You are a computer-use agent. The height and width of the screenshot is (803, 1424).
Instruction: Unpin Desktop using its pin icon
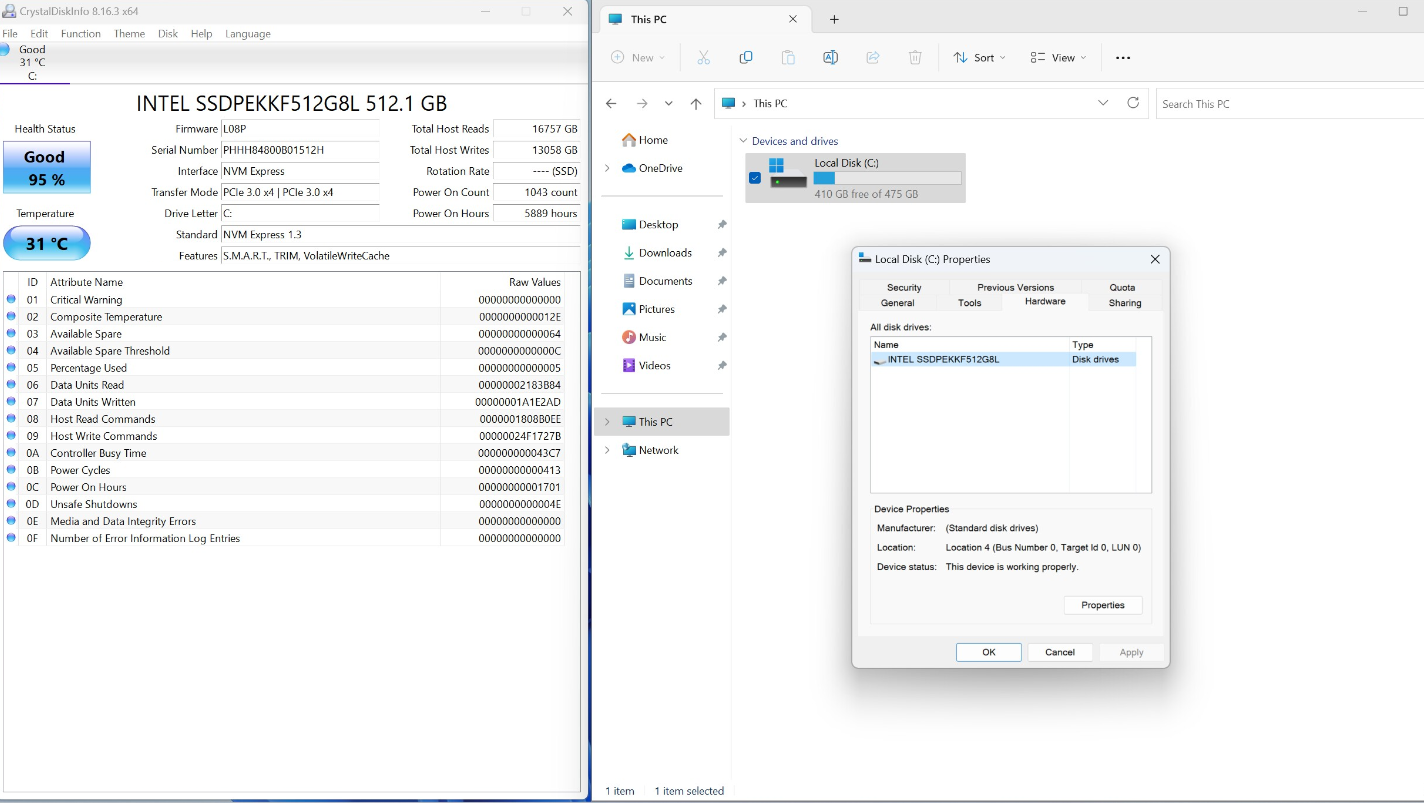(x=722, y=225)
